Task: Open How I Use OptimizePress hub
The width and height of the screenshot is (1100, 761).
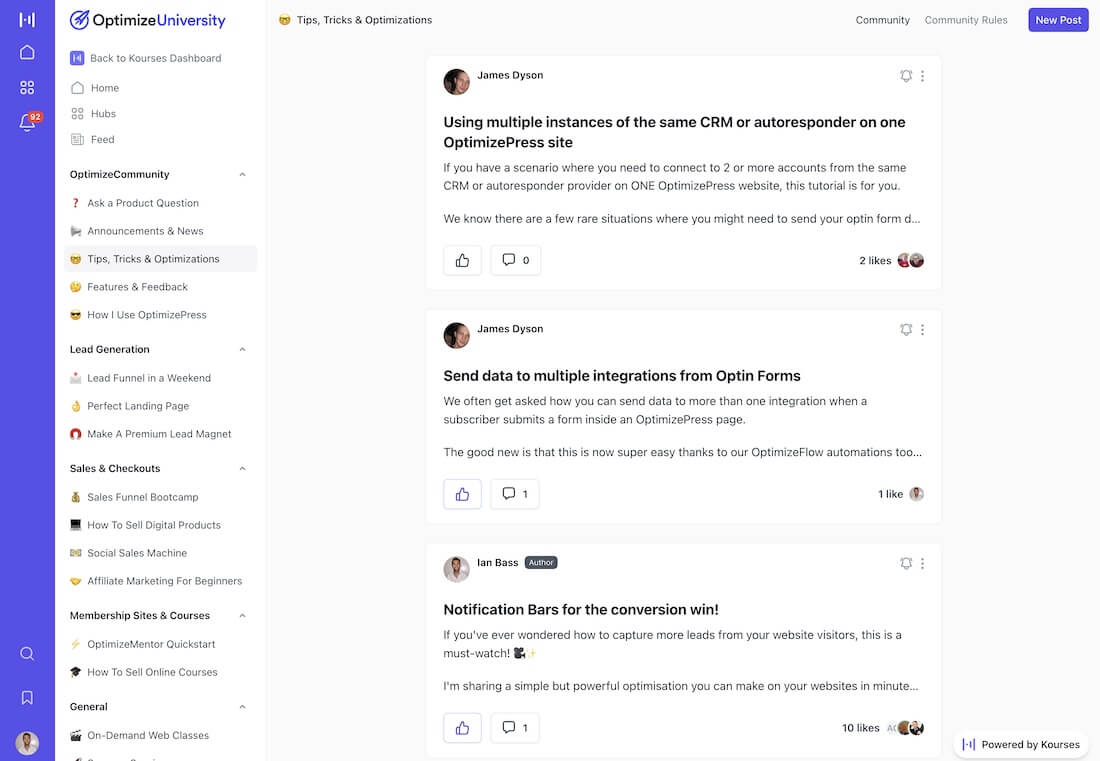Action: pyautogui.click(x=160, y=315)
